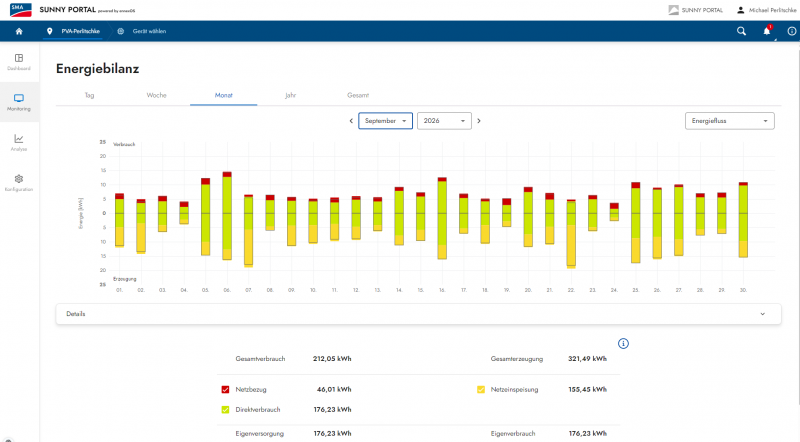
Task: Select the Monat tab
Action: pyautogui.click(x=223, y=95)
